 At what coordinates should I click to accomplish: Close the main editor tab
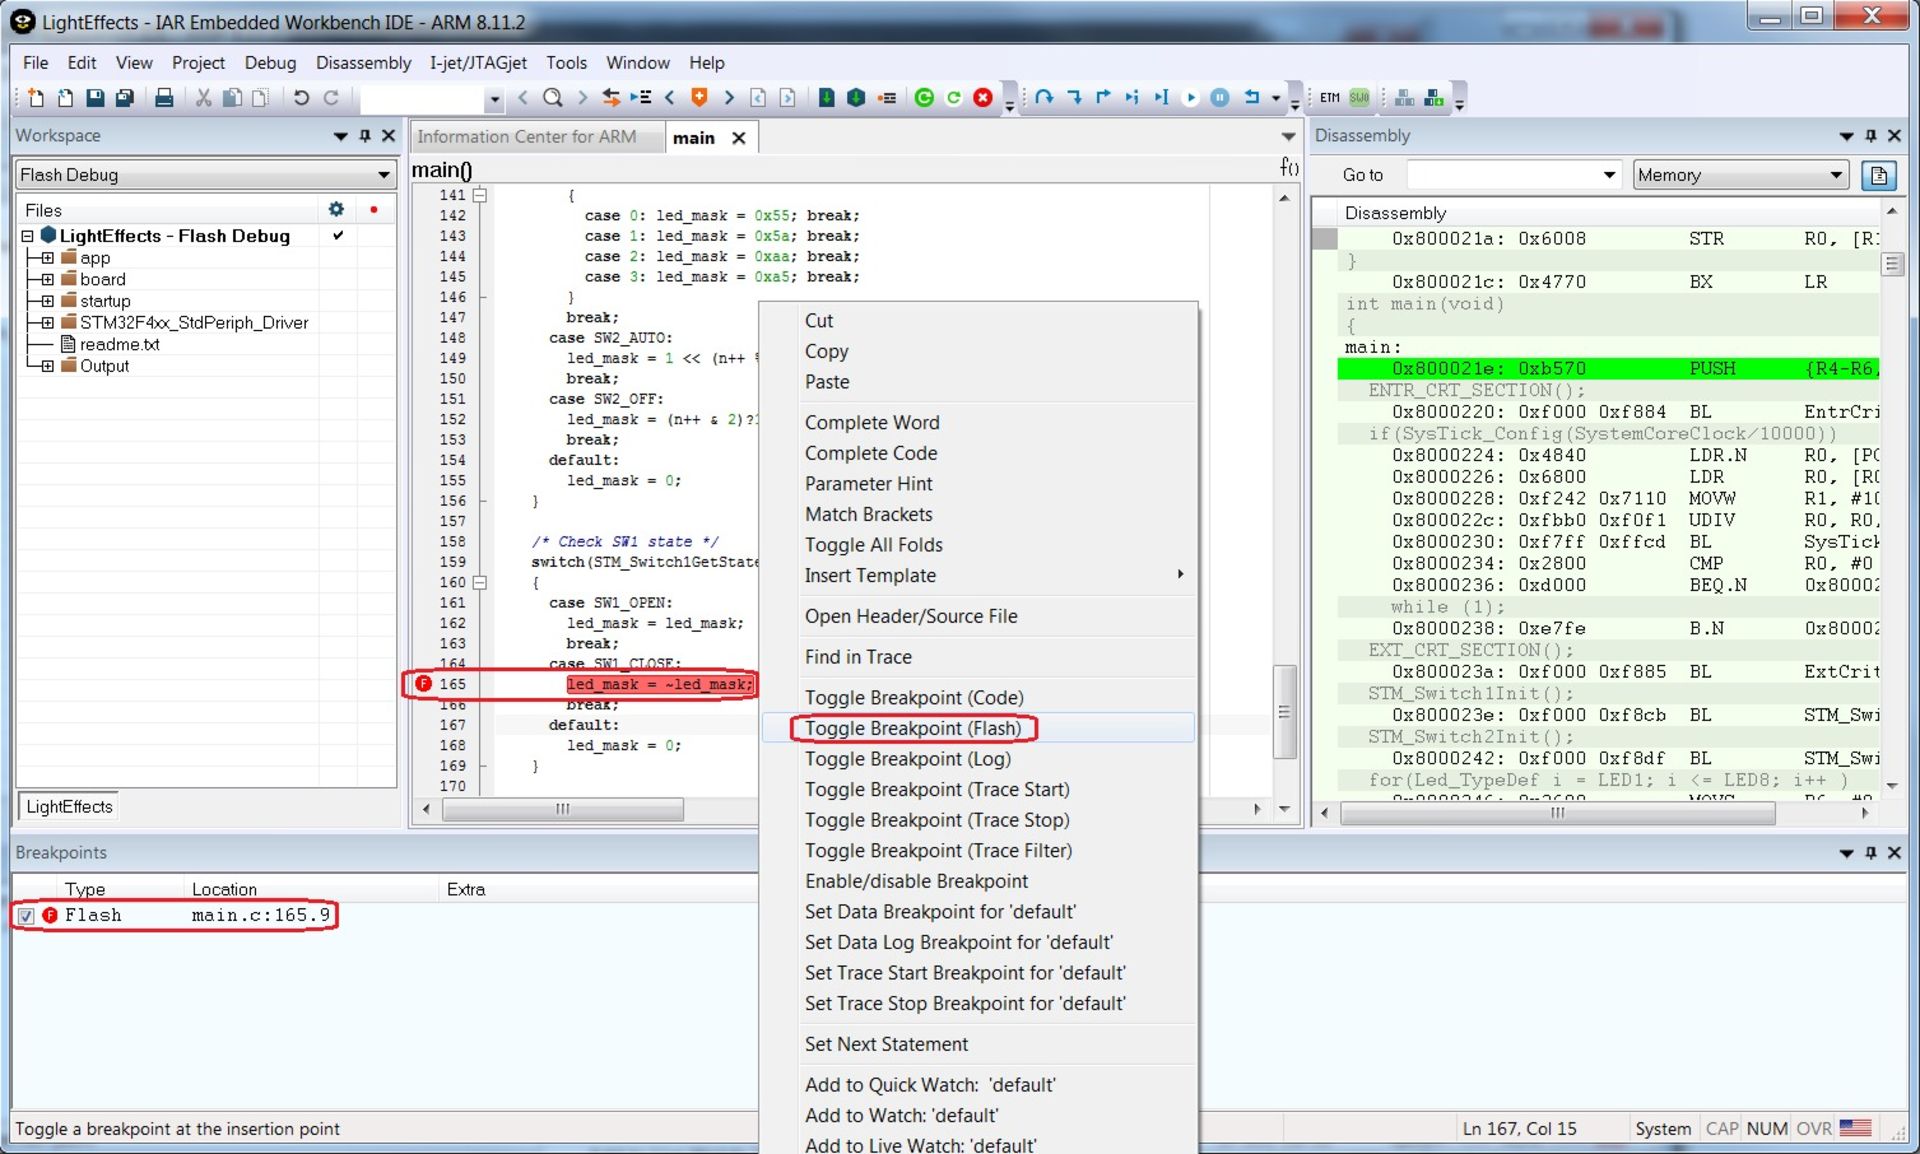click(739, 138)
